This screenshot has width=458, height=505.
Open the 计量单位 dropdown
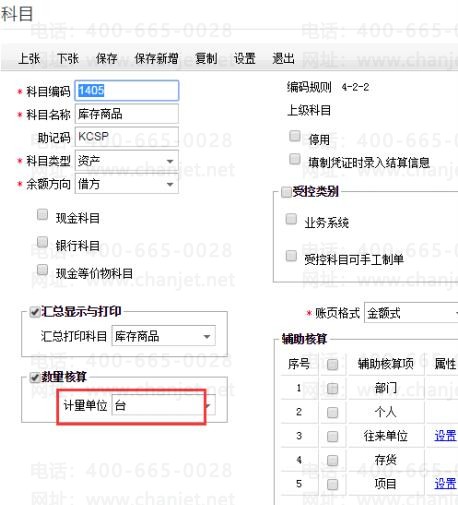[x=163, y=405]
